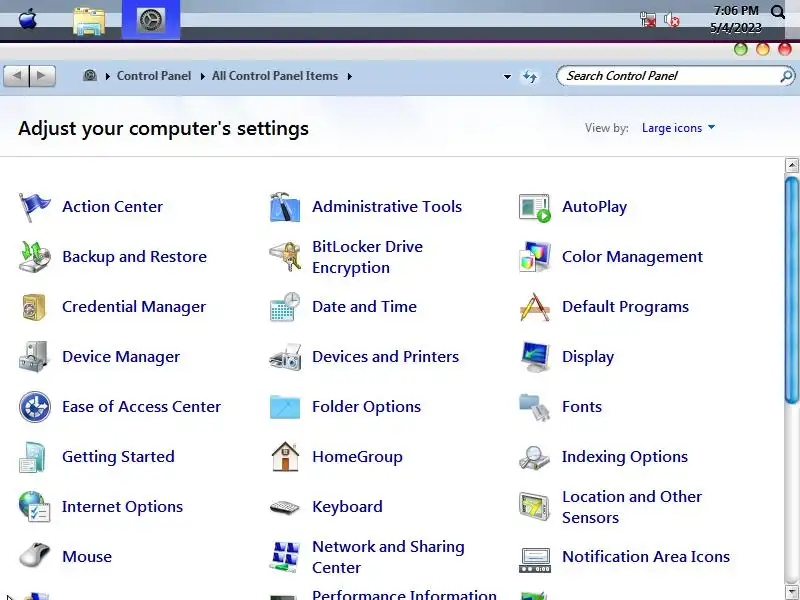Click the Mouse icon
800x600 pixels.
pyautogui.click(x=34, y=556)
